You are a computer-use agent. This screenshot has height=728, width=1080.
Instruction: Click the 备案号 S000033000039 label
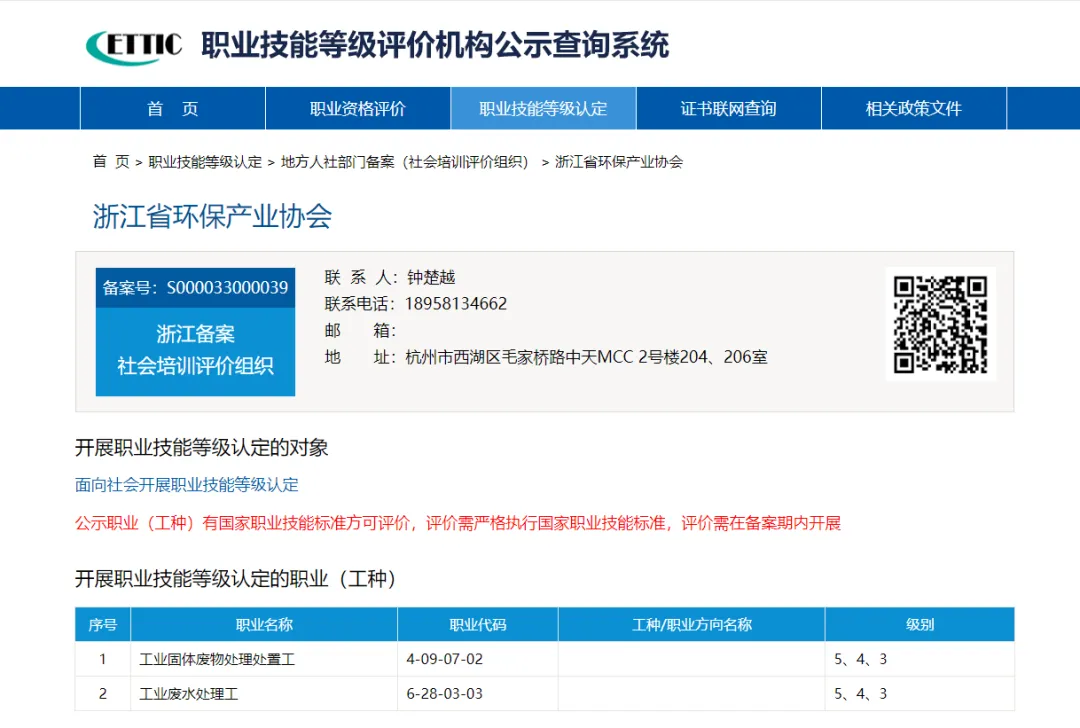coord(195,288)
